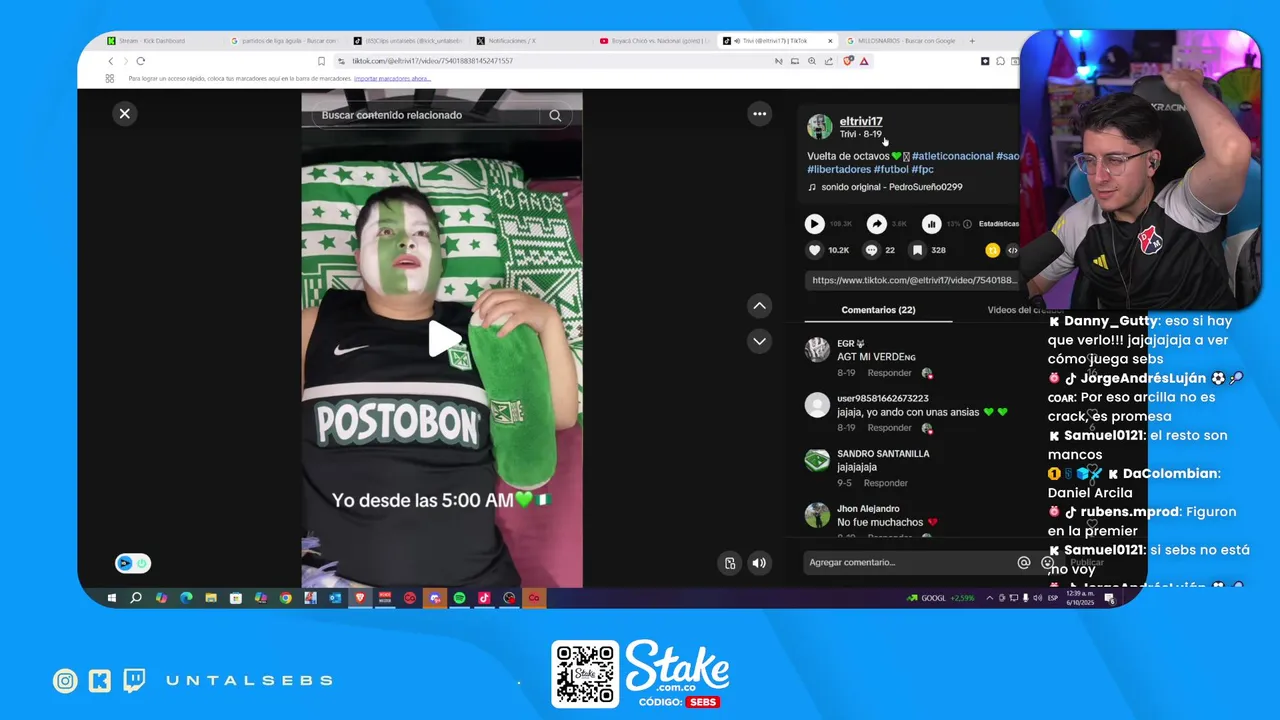Close the TikTok video viewer with X
Viewport: 1280px width, 720px height.
(124, 114)
